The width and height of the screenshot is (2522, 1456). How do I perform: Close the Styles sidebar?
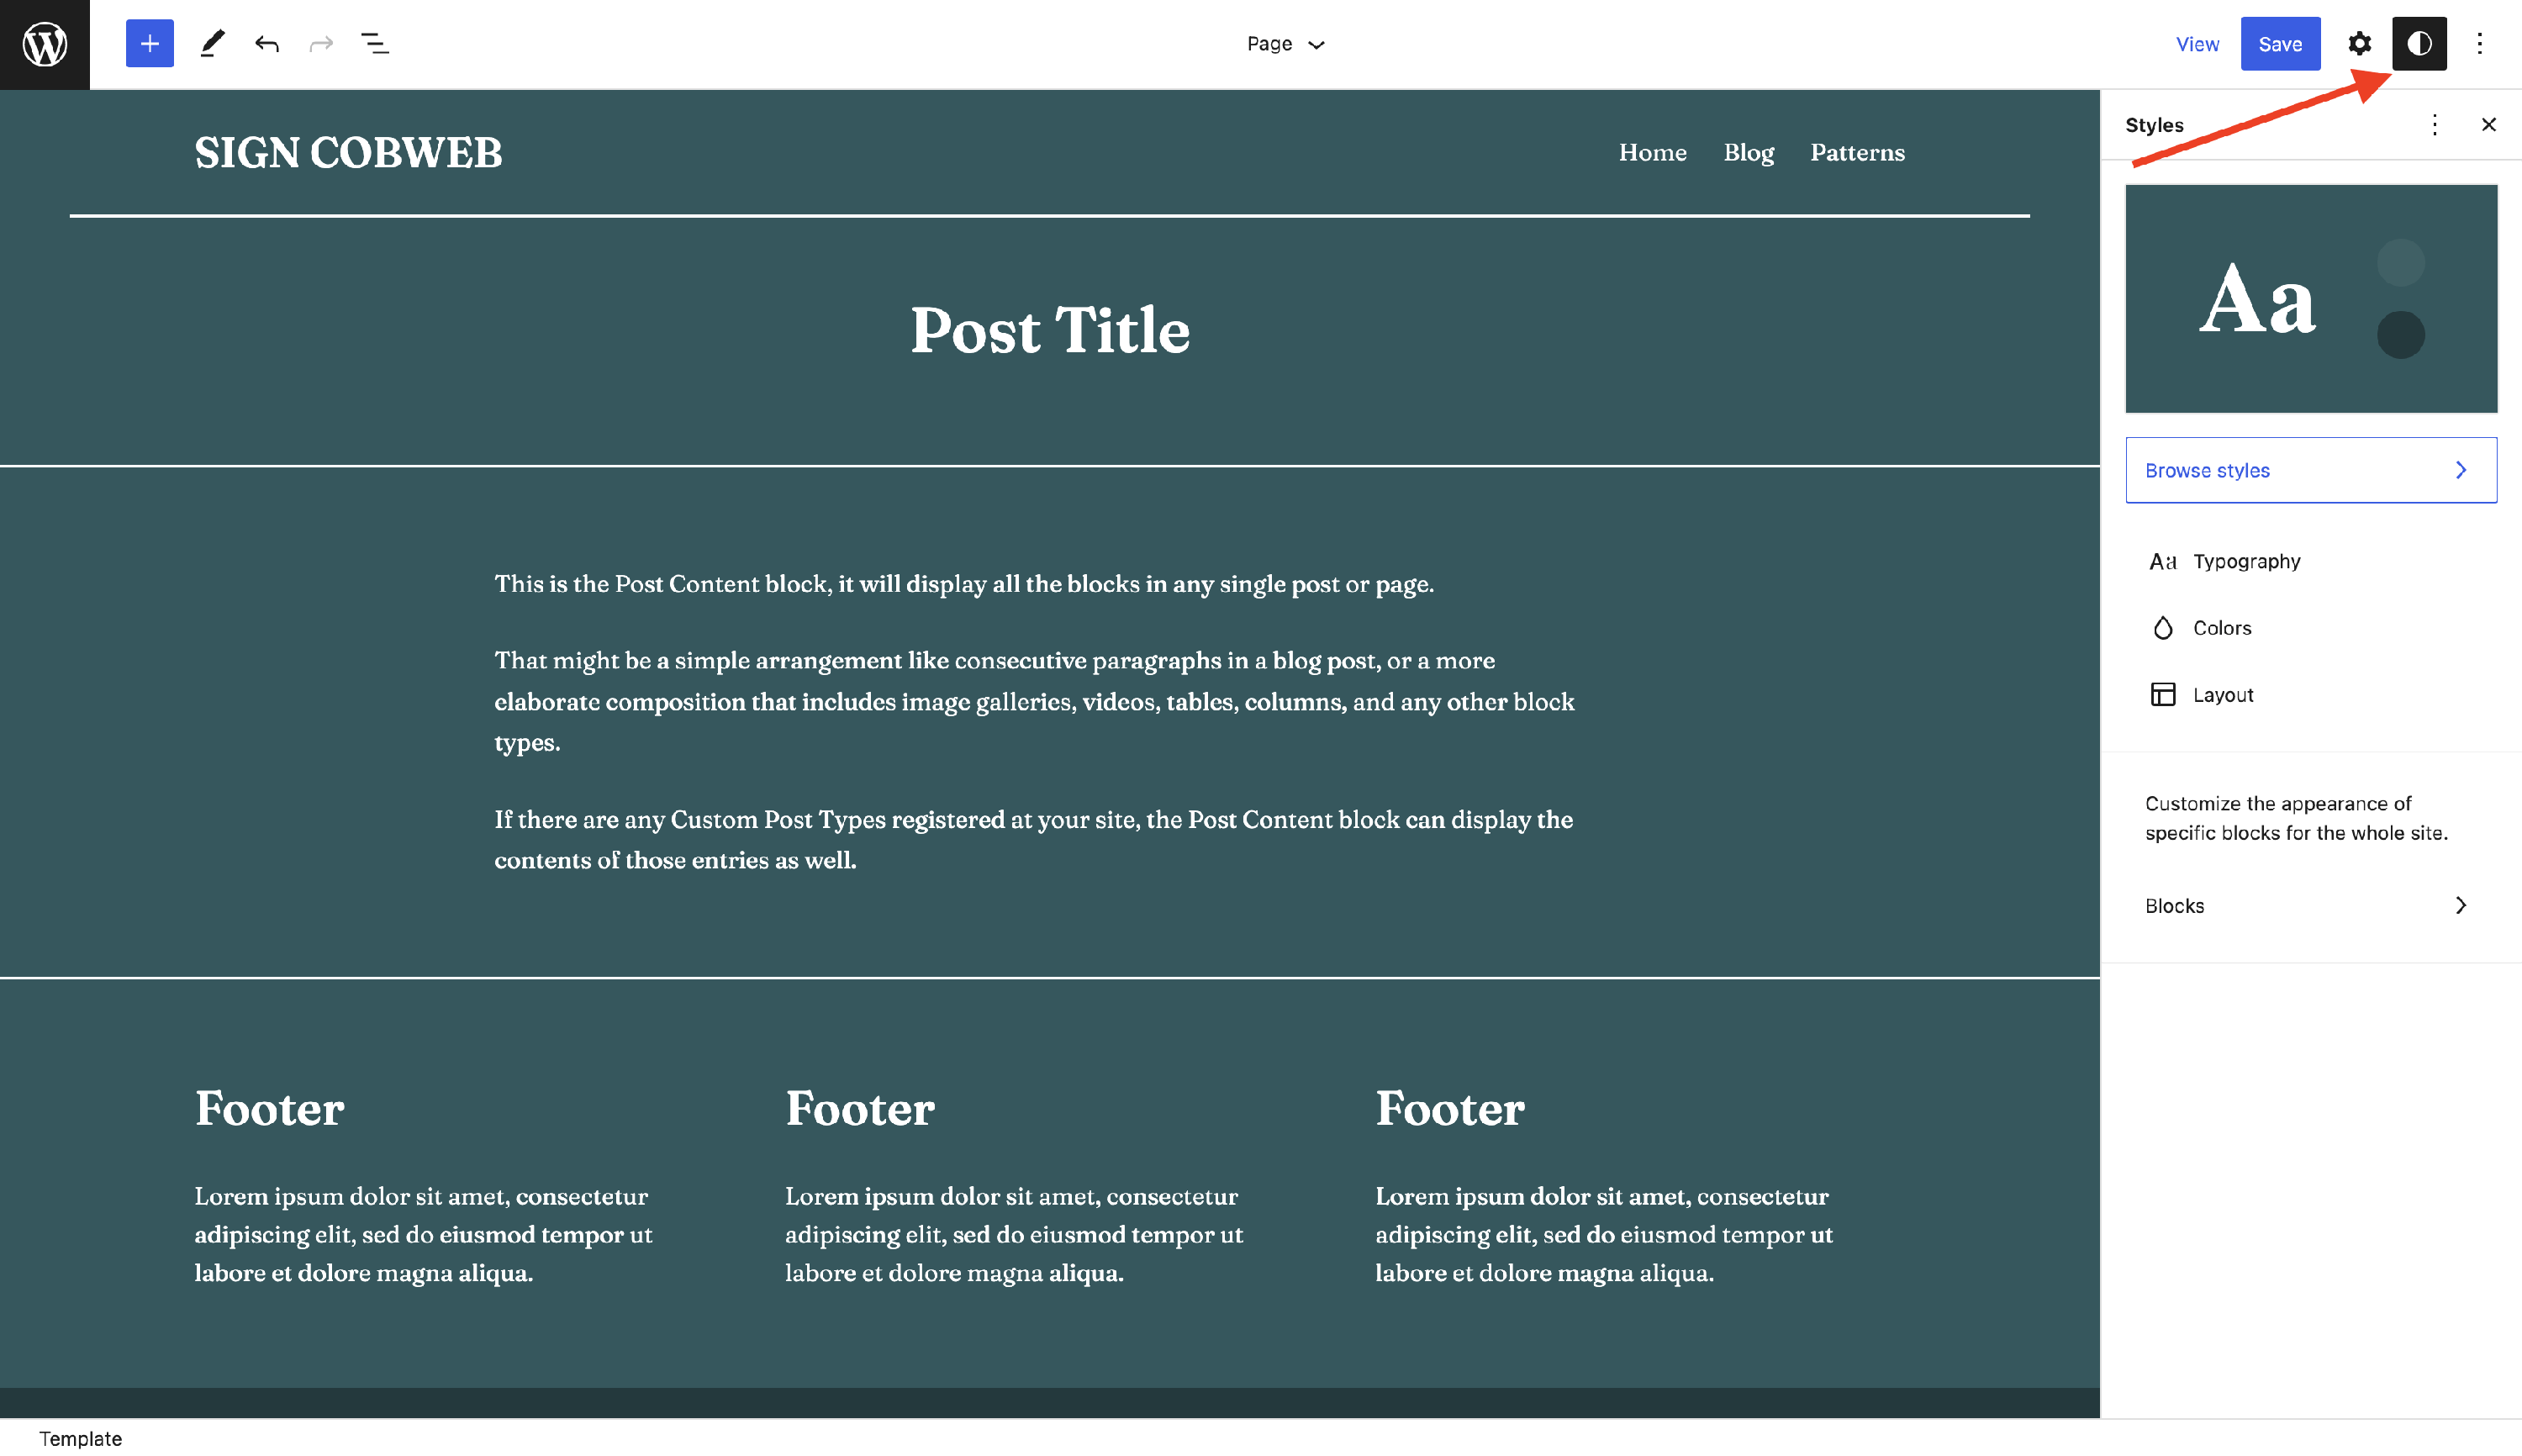[2489, 125]
